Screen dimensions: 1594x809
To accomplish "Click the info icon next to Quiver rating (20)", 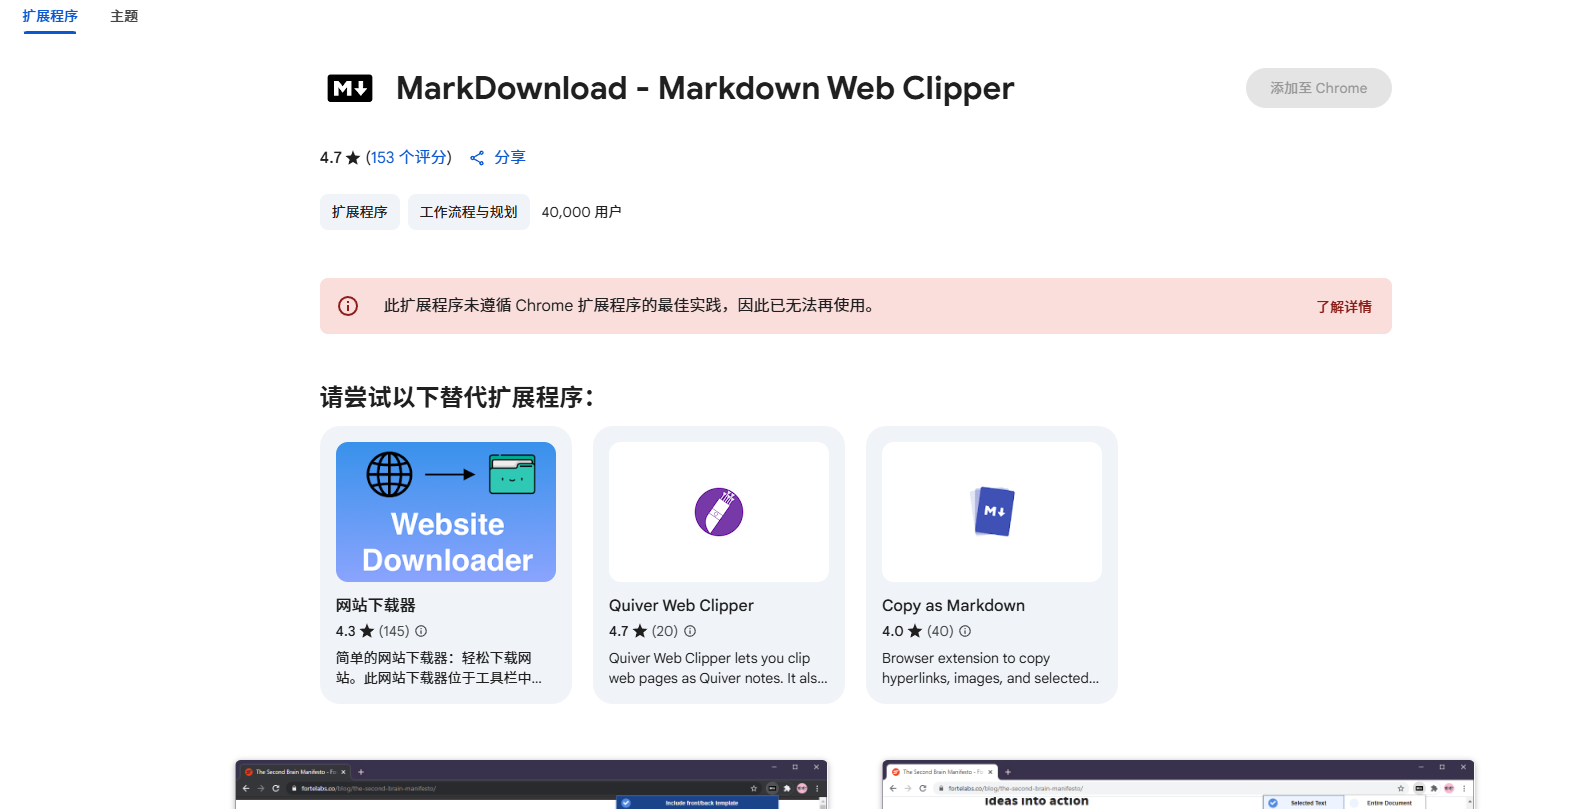I will pos(690,631).
